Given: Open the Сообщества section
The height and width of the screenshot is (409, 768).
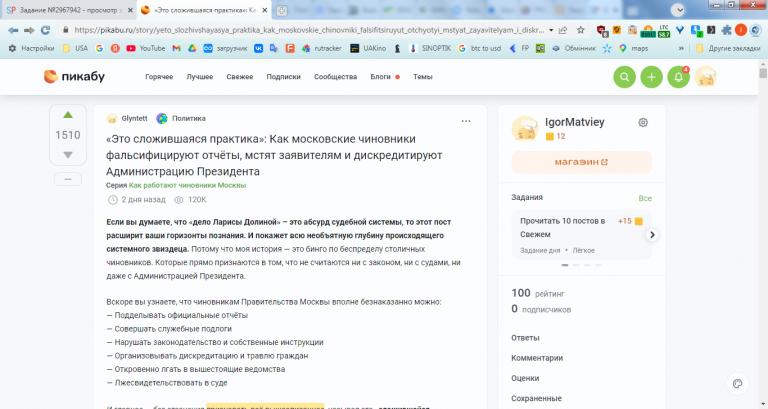Looking at the screenshot, I should pyautogui.click(x=336, y=77).
